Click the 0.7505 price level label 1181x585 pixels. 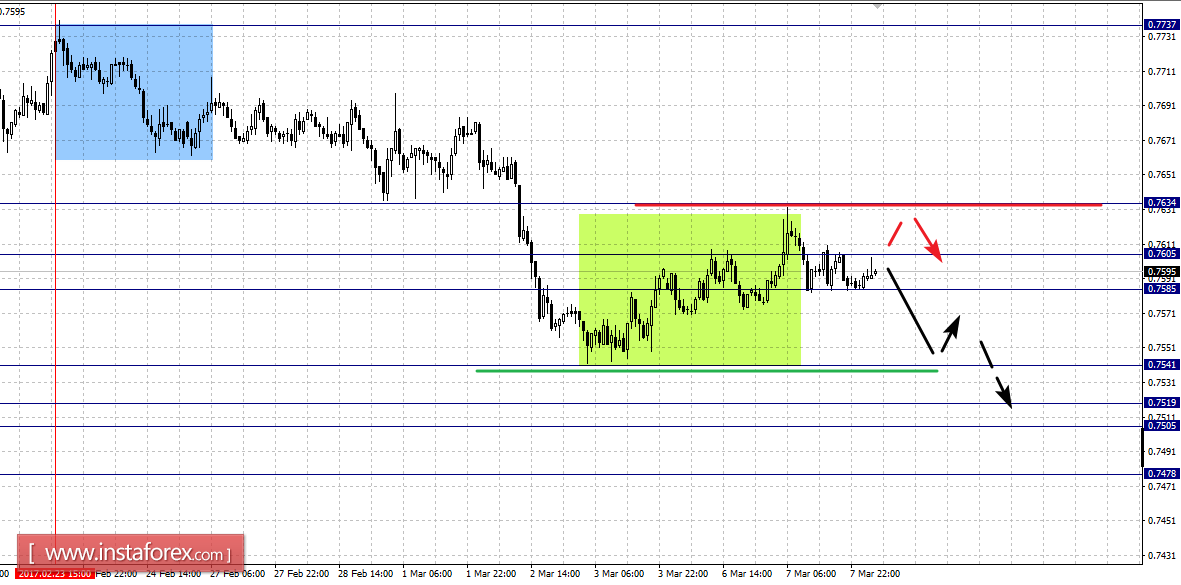coord(1162,426)
